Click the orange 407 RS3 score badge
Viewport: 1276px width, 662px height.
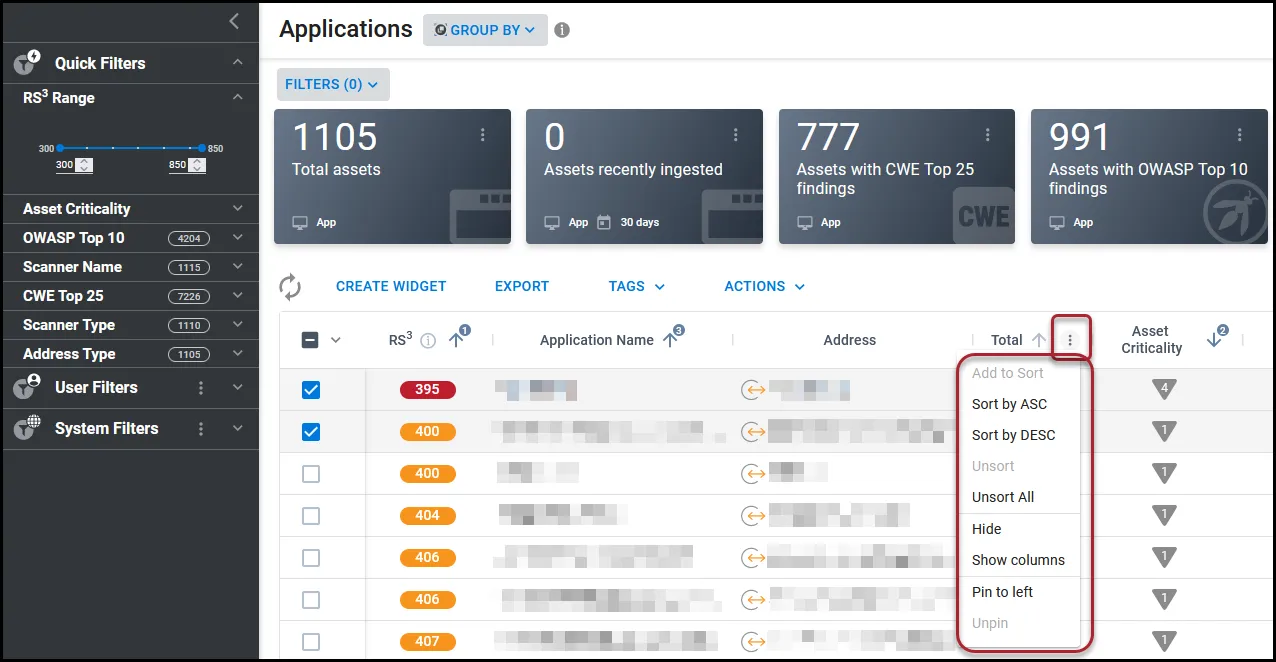(427, 642)
